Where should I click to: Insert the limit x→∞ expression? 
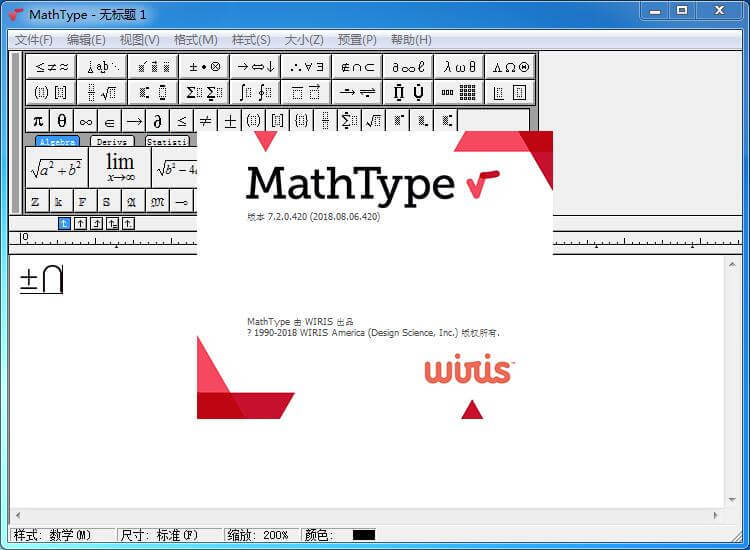pos(120,167)
